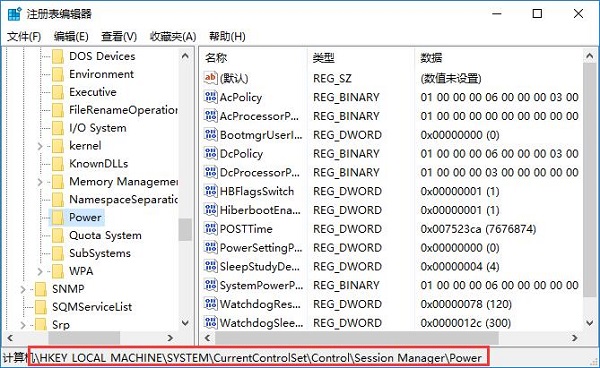Screen dimensions: 600x368
Task: Click the icon of PowerSettingP... value
Action: [x=210, y=248]
